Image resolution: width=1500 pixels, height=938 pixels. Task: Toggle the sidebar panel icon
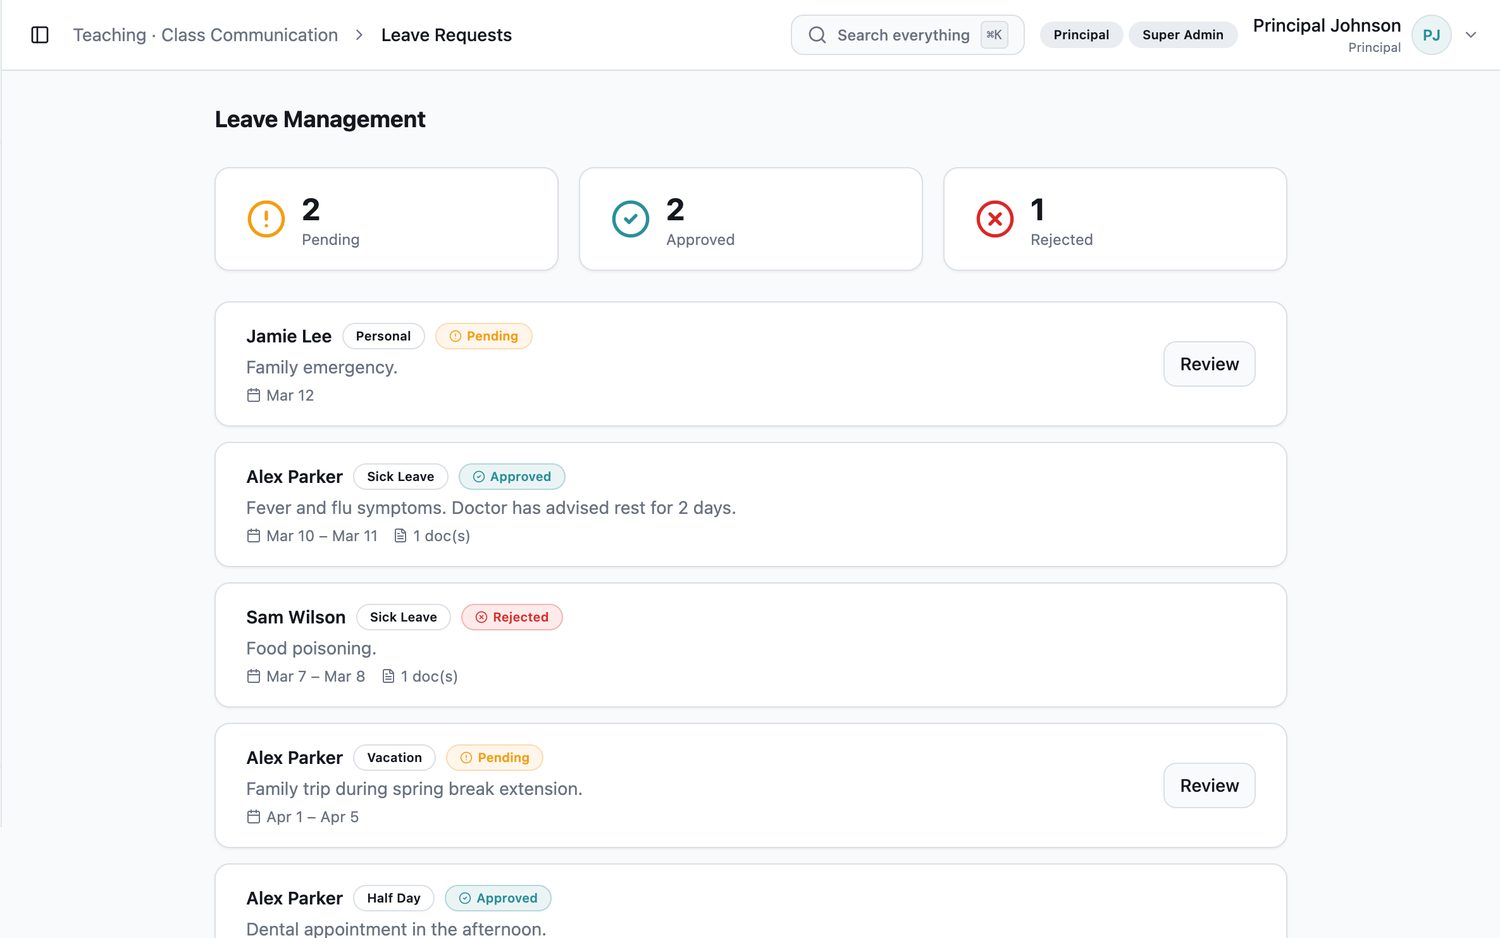tap(40, 35)
